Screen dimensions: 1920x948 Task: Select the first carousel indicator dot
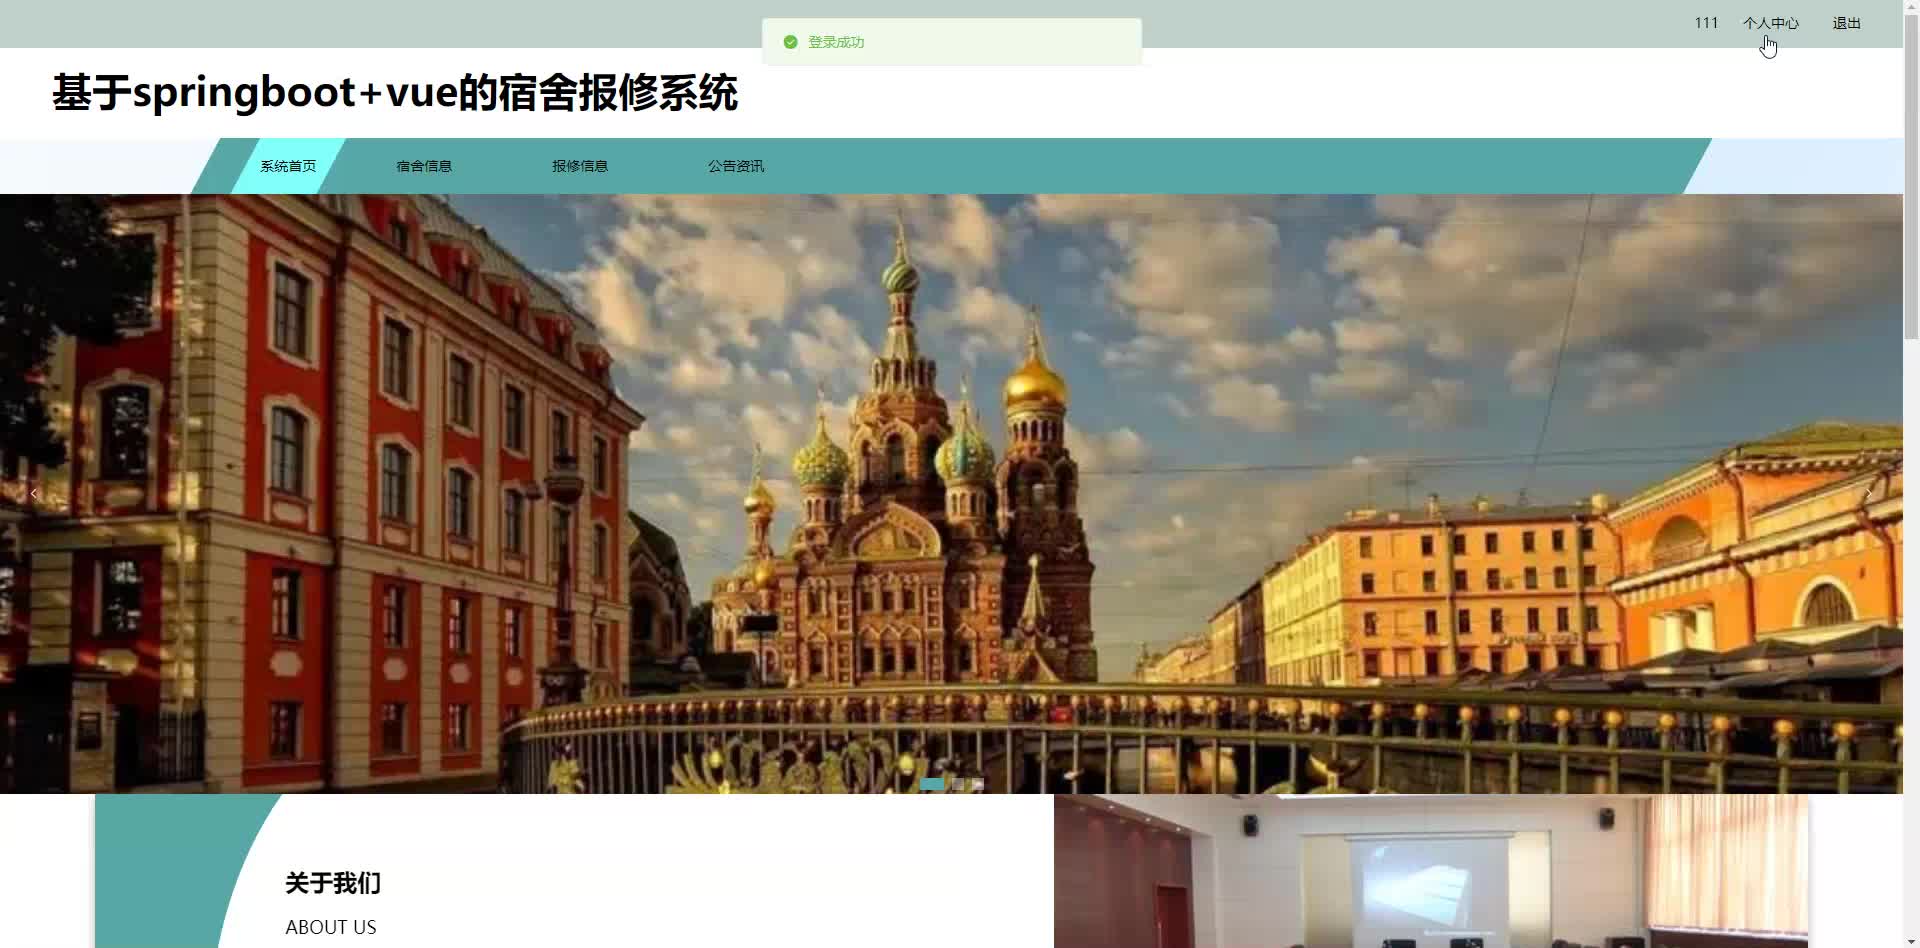coord(931,784)
